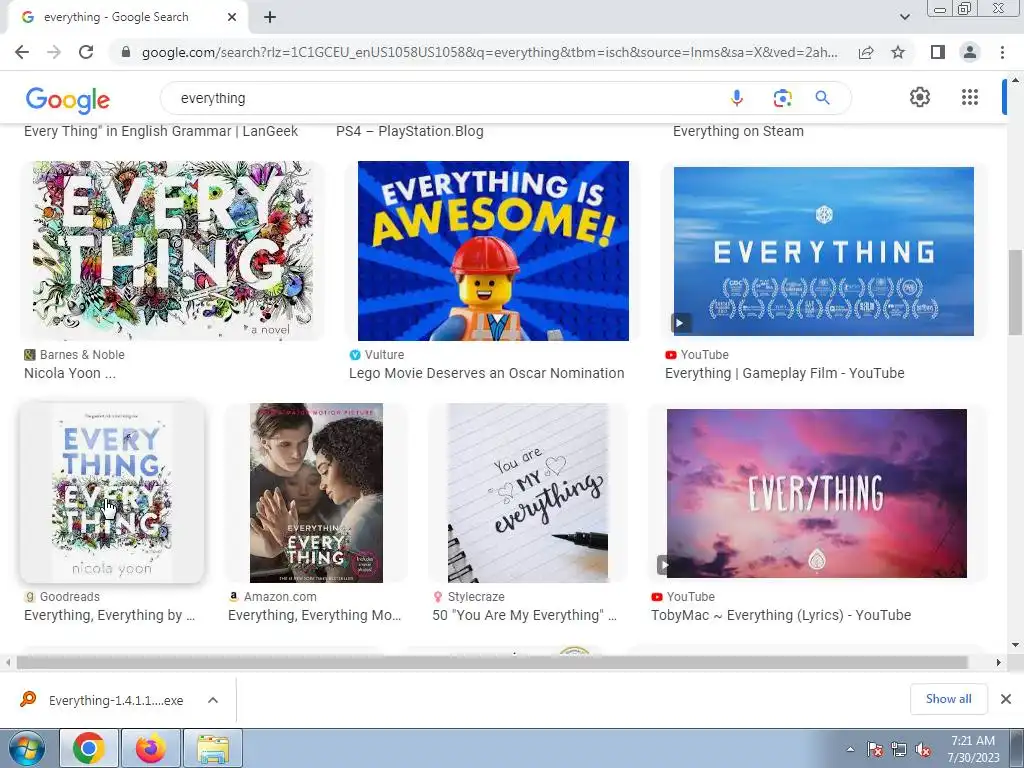
Task: Click the Nicola Yoon ... result title
Action: (70, 373)
